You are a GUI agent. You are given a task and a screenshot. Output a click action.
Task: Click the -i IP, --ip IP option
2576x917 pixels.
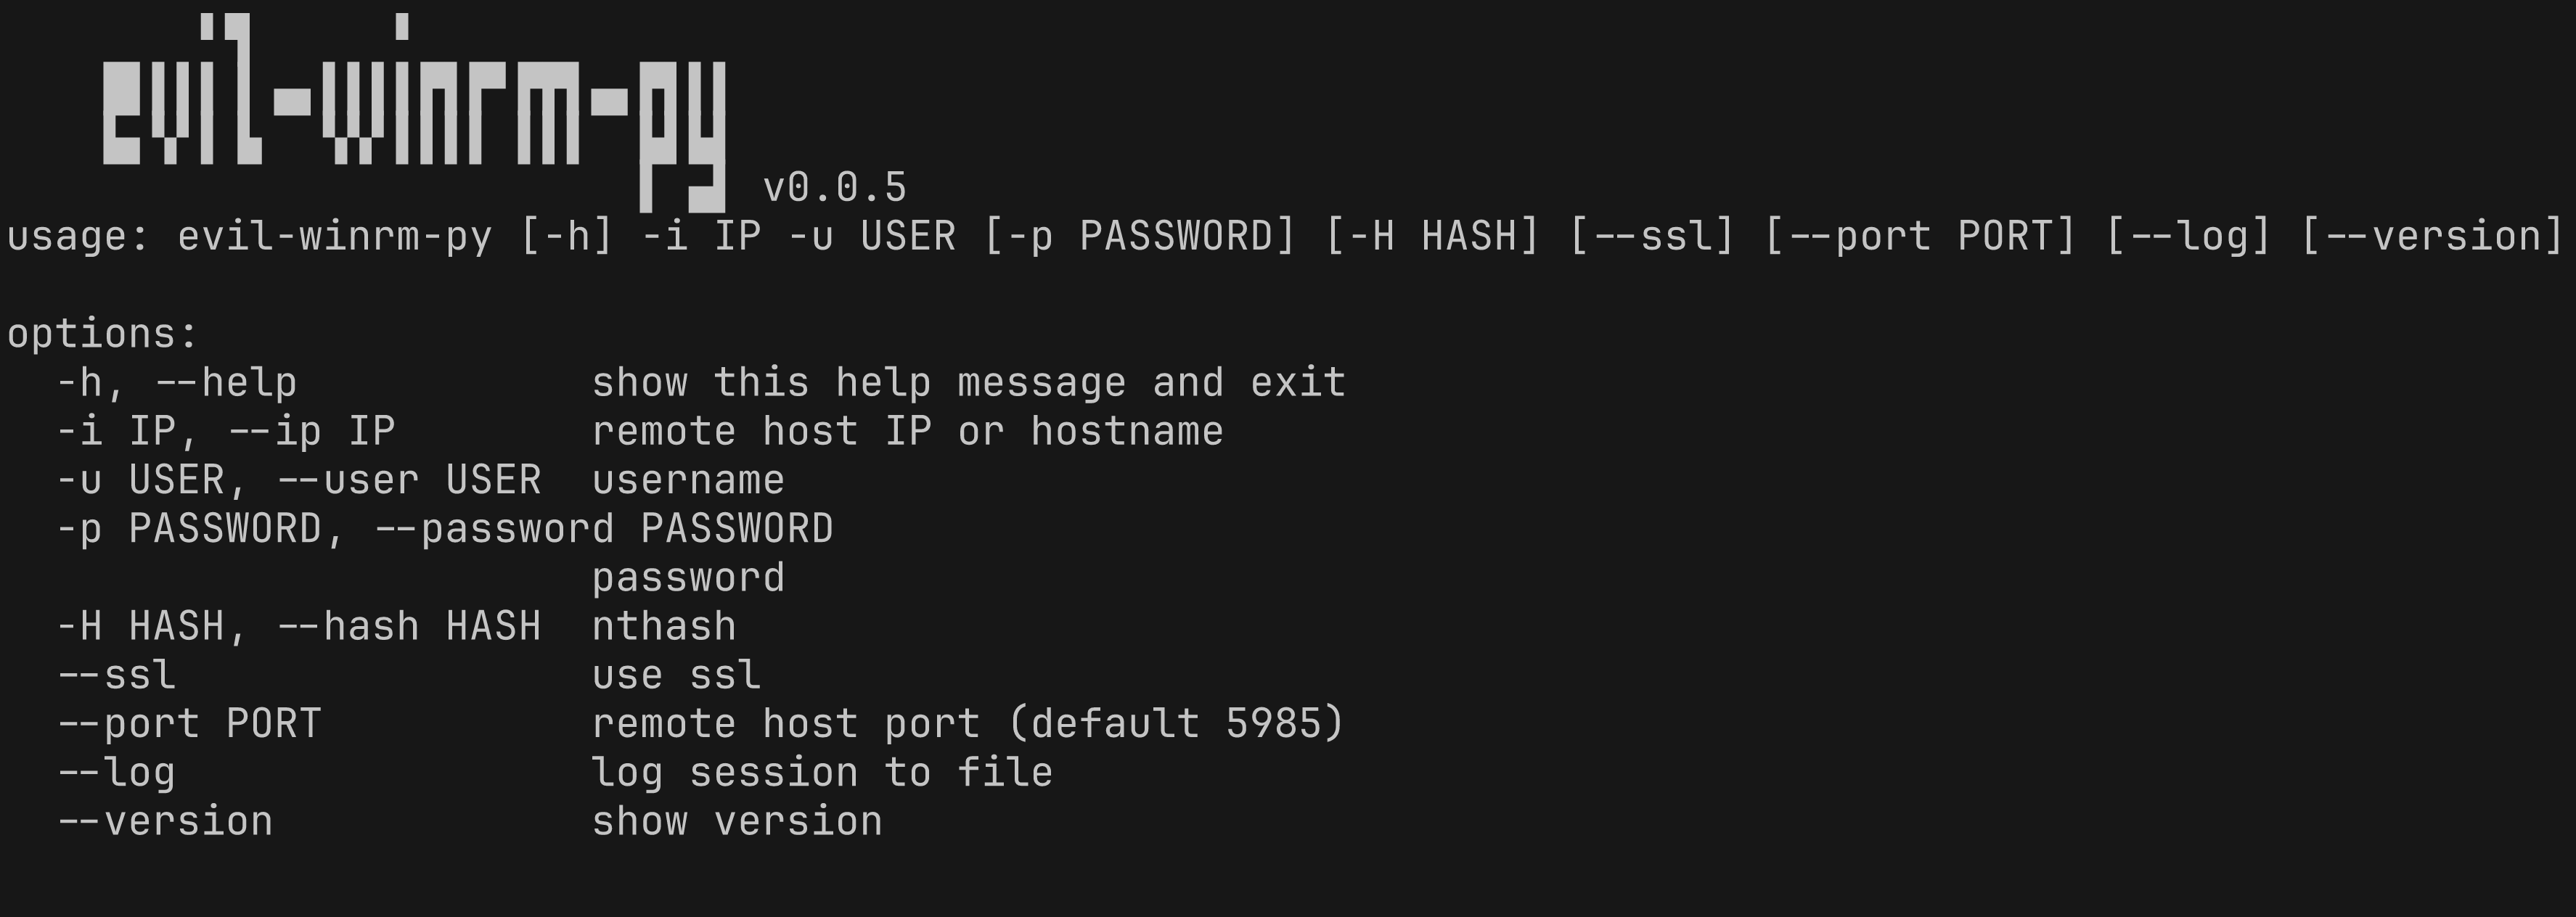pos(226,432)
